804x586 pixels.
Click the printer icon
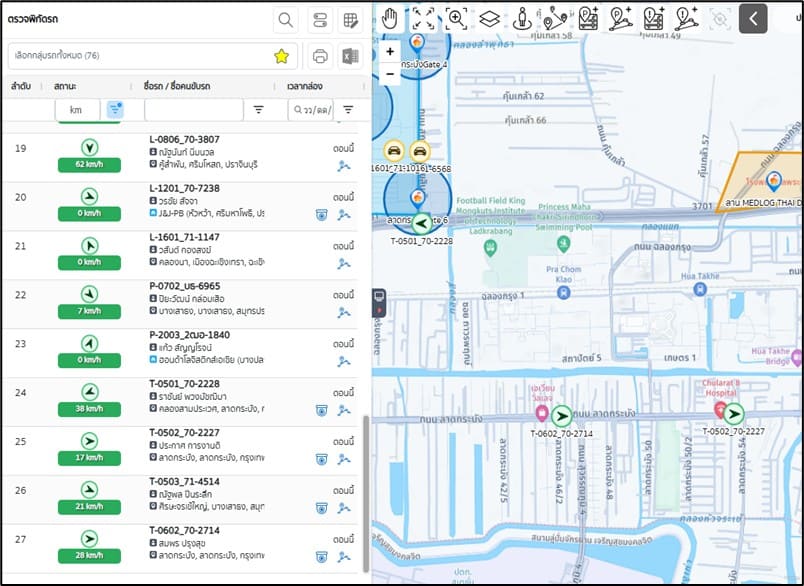(x=320, y=56)
